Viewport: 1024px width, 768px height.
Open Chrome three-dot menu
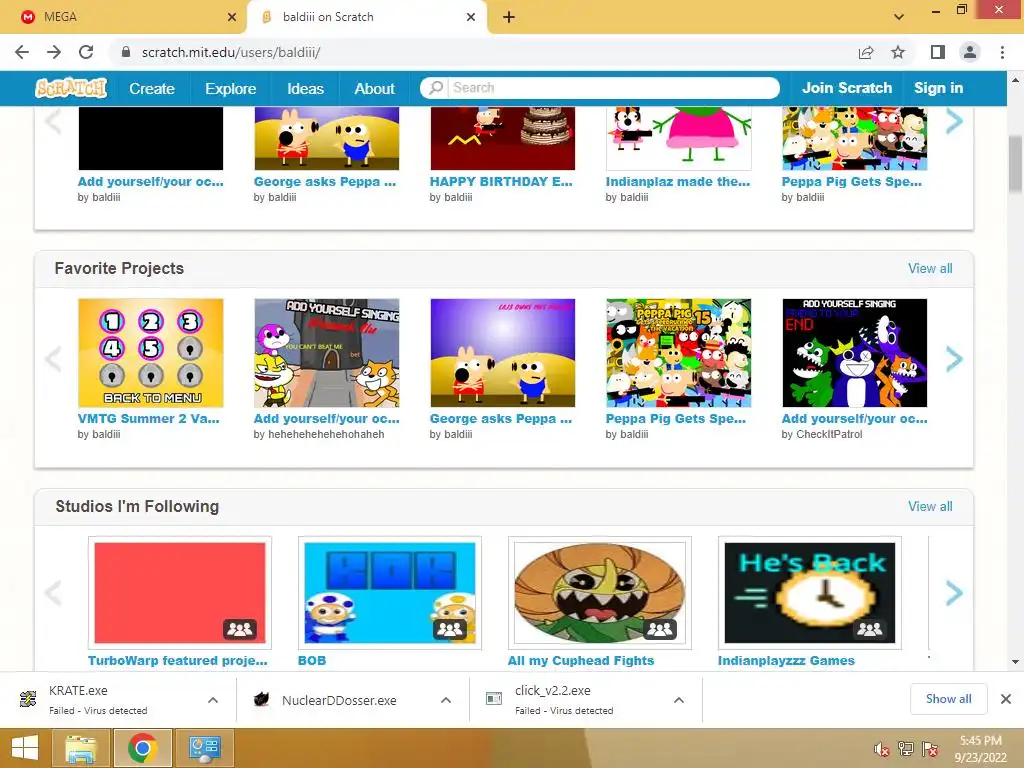point(1002,52)
